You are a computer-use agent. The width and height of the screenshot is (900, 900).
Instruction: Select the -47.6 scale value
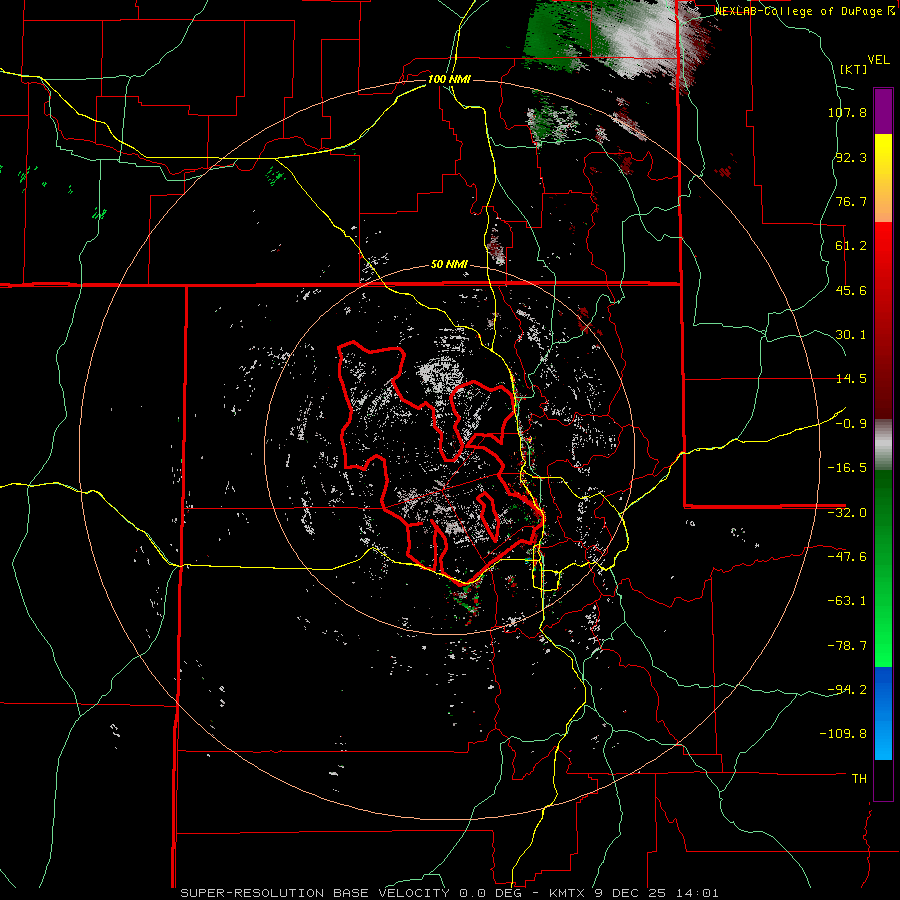(847, 557)
